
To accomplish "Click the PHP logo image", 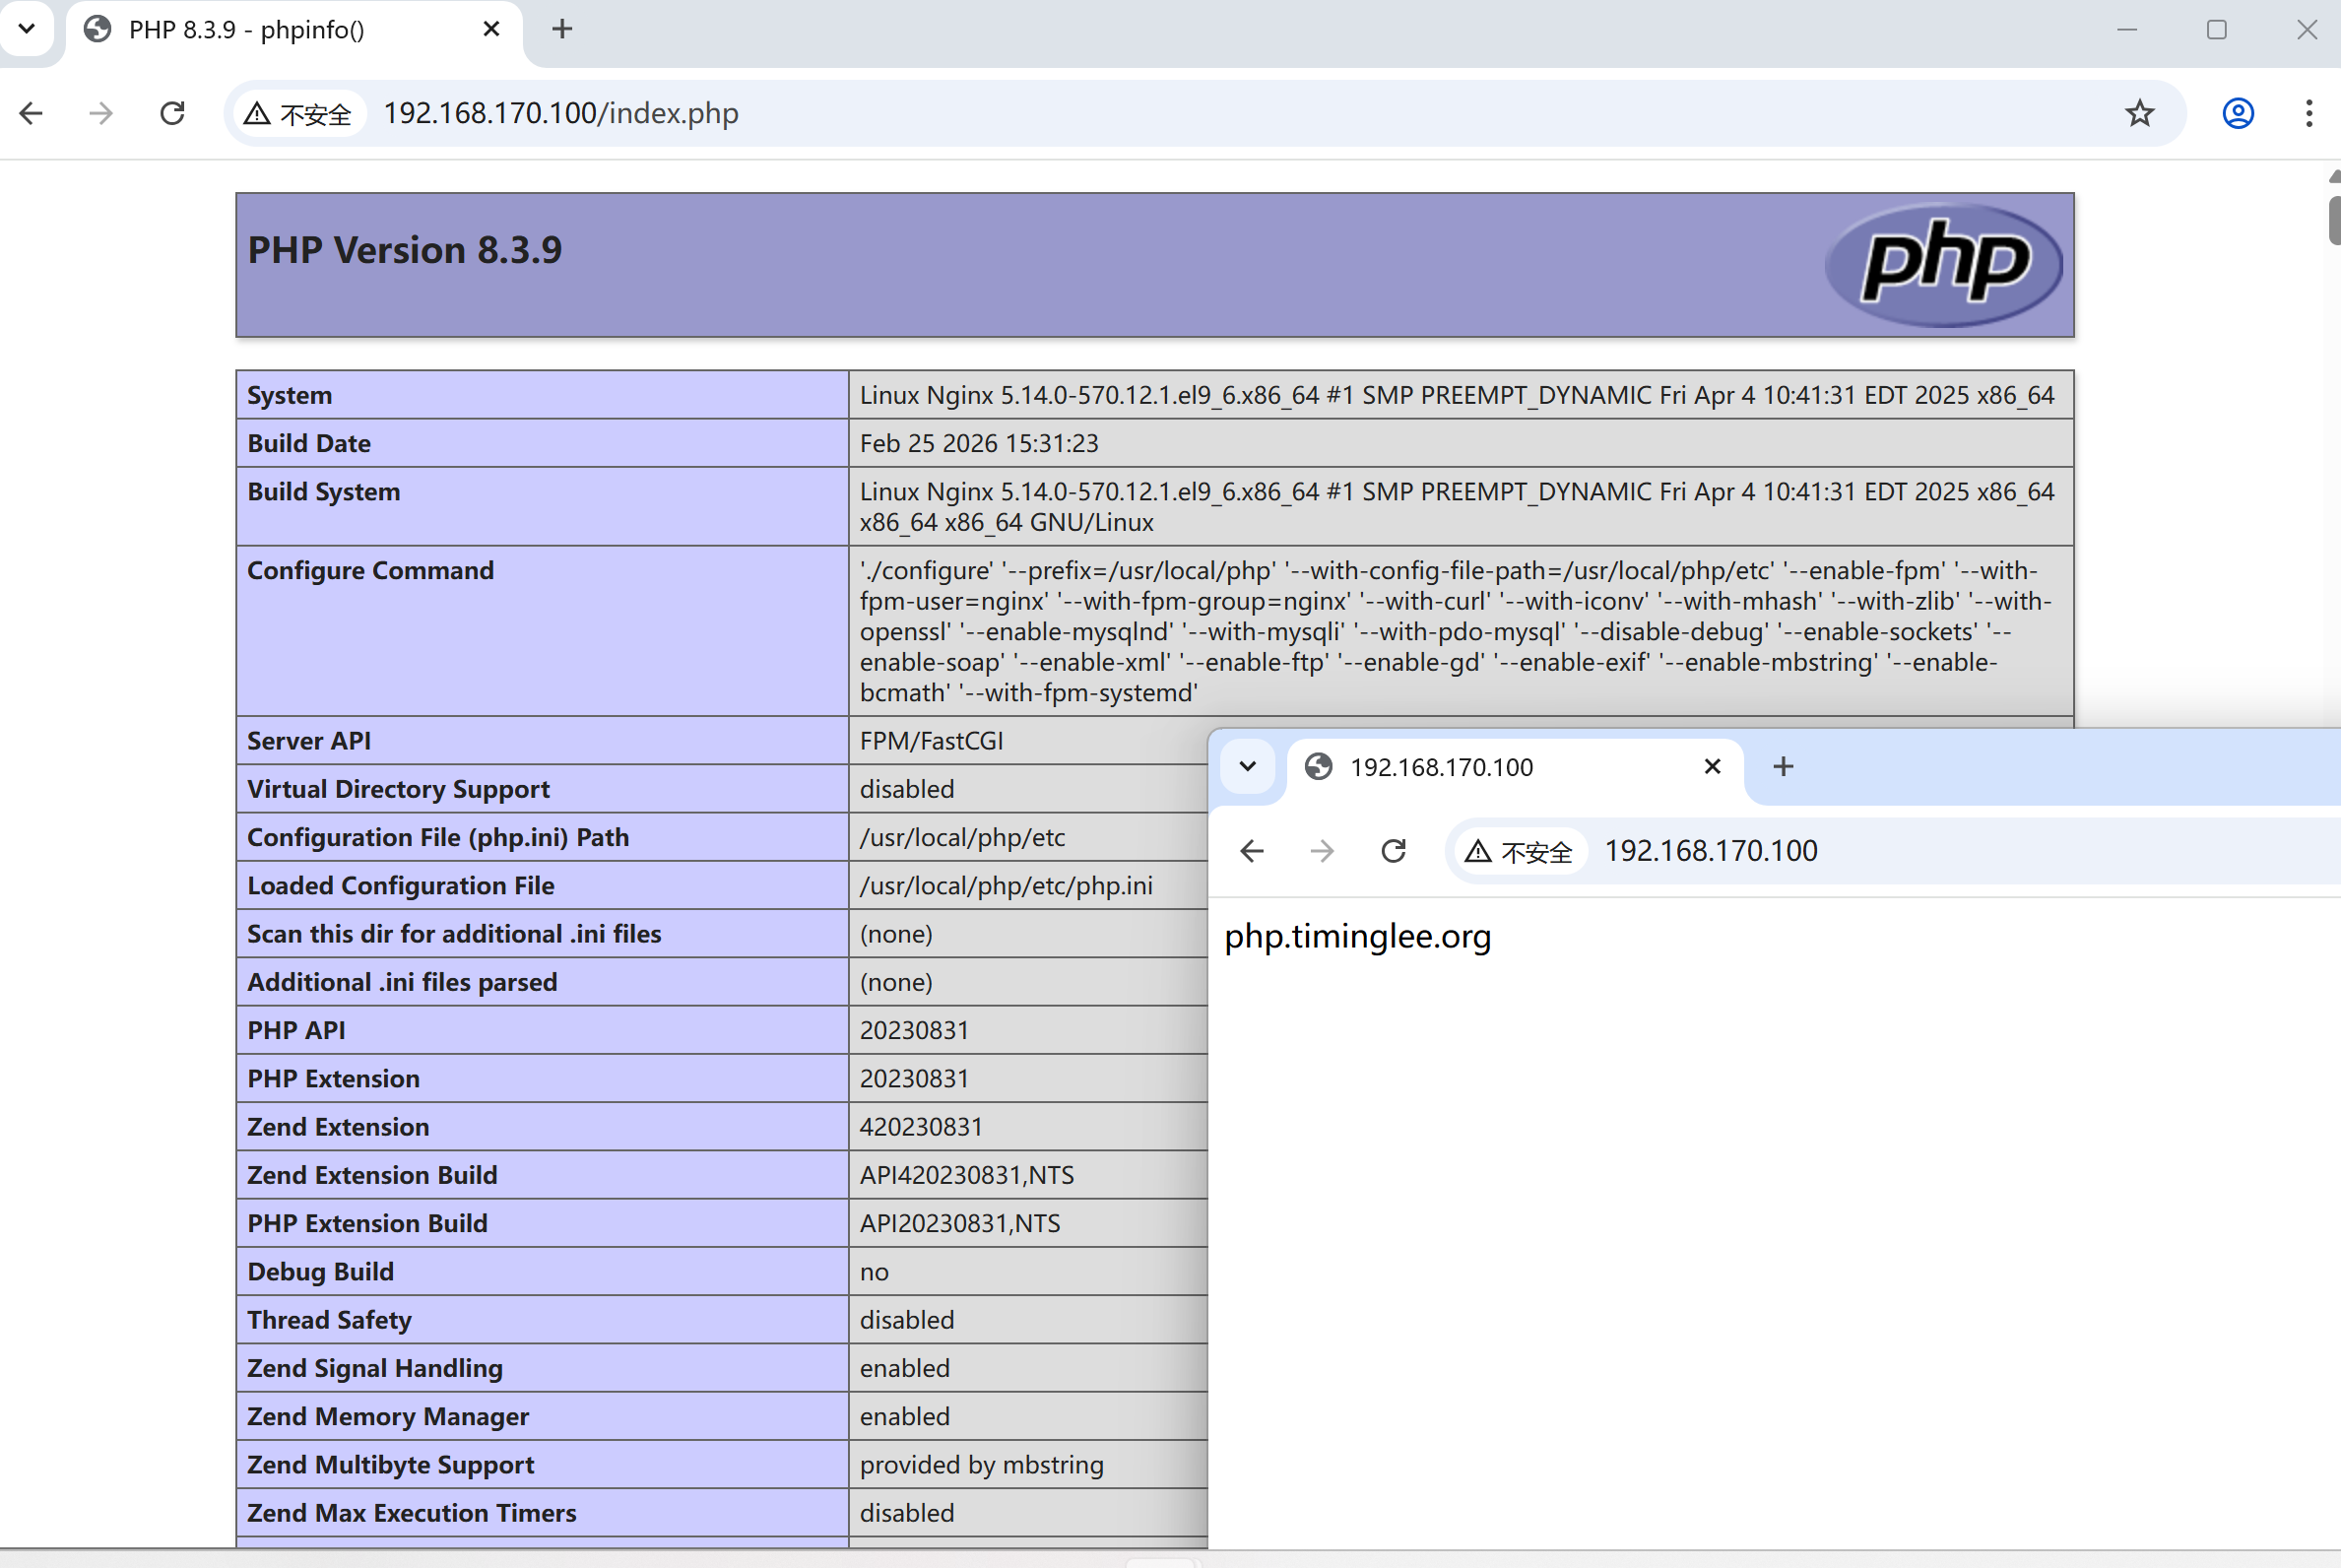I will click(x=1943, y=264).
